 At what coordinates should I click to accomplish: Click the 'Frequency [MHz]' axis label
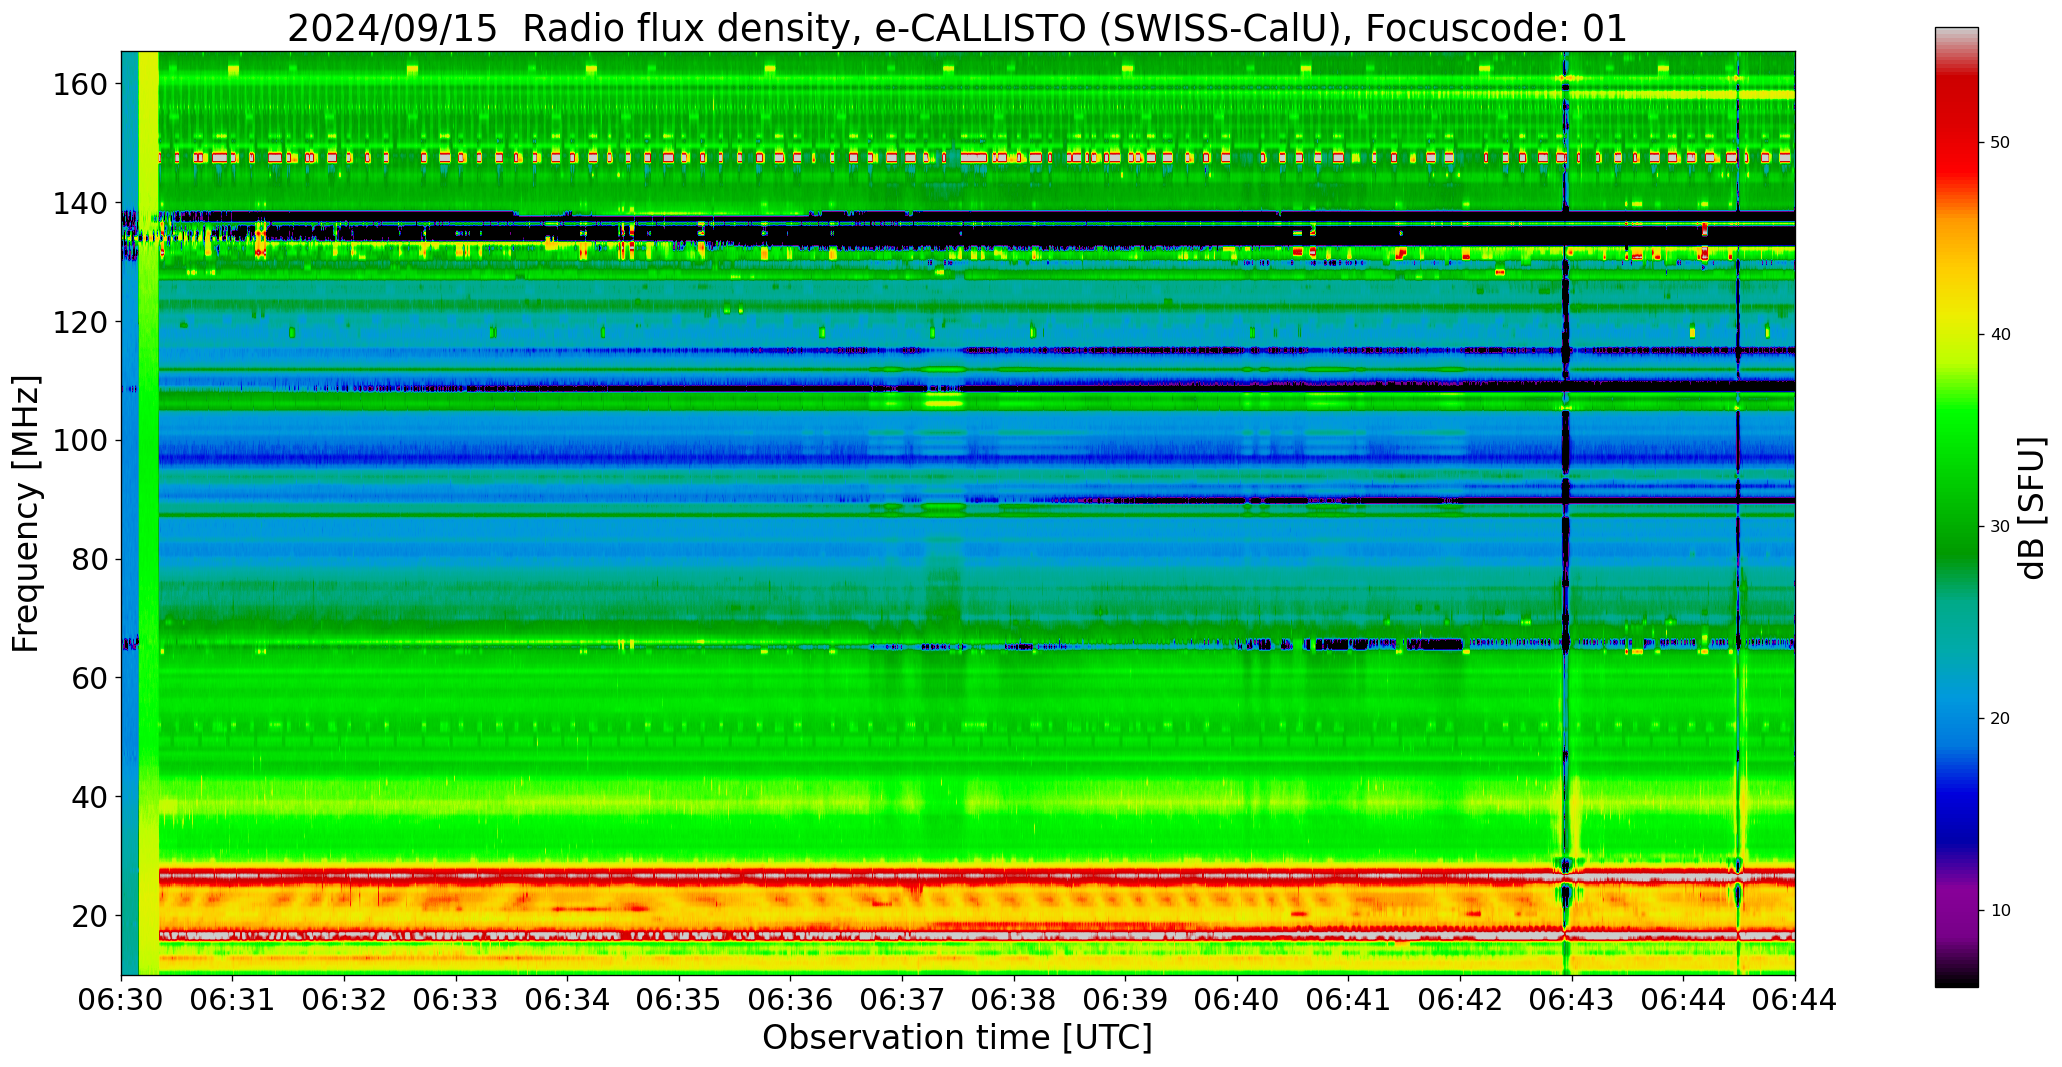point(27,514)
